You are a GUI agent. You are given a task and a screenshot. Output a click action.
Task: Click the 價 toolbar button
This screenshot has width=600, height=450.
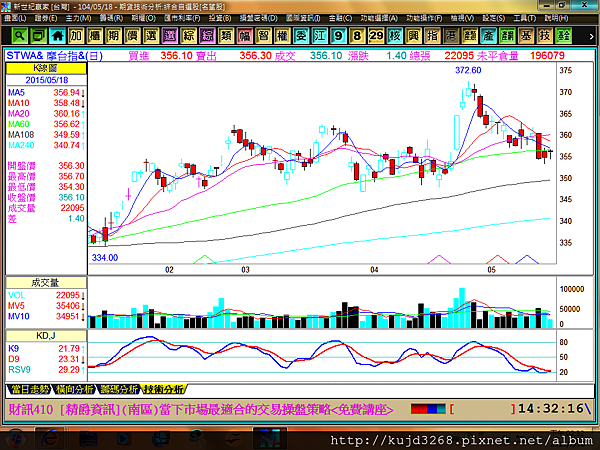132,36
